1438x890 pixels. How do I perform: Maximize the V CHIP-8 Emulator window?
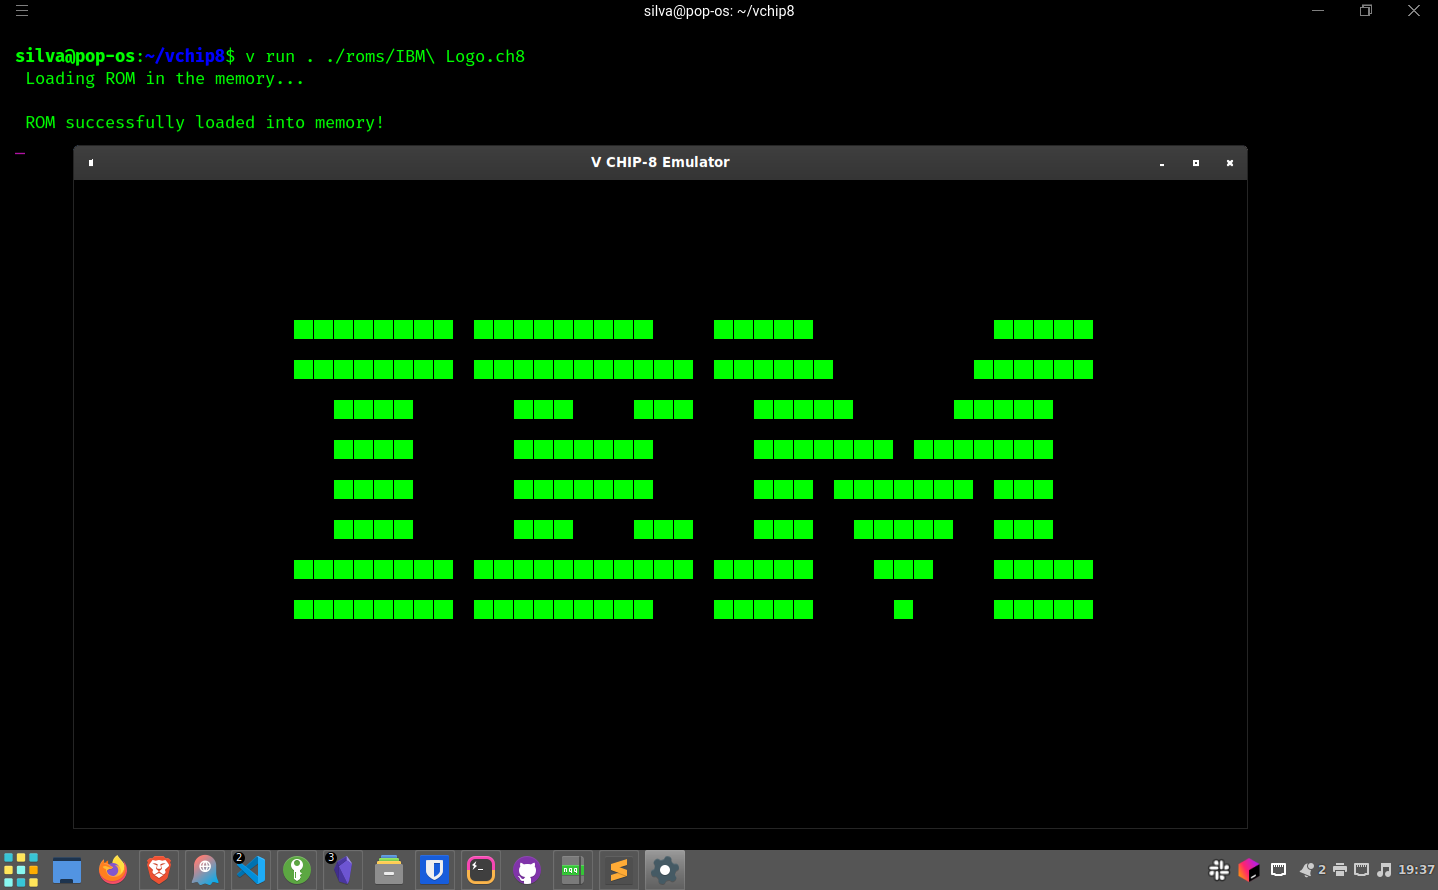[1196, 162]
